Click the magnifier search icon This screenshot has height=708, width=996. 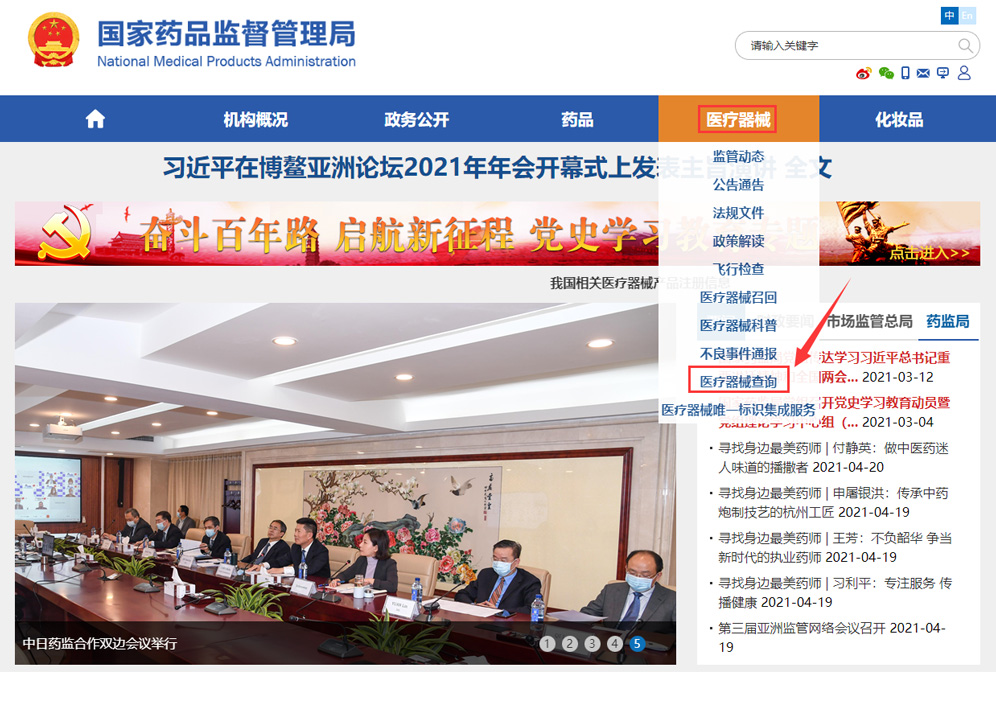[x=966, y=46]
